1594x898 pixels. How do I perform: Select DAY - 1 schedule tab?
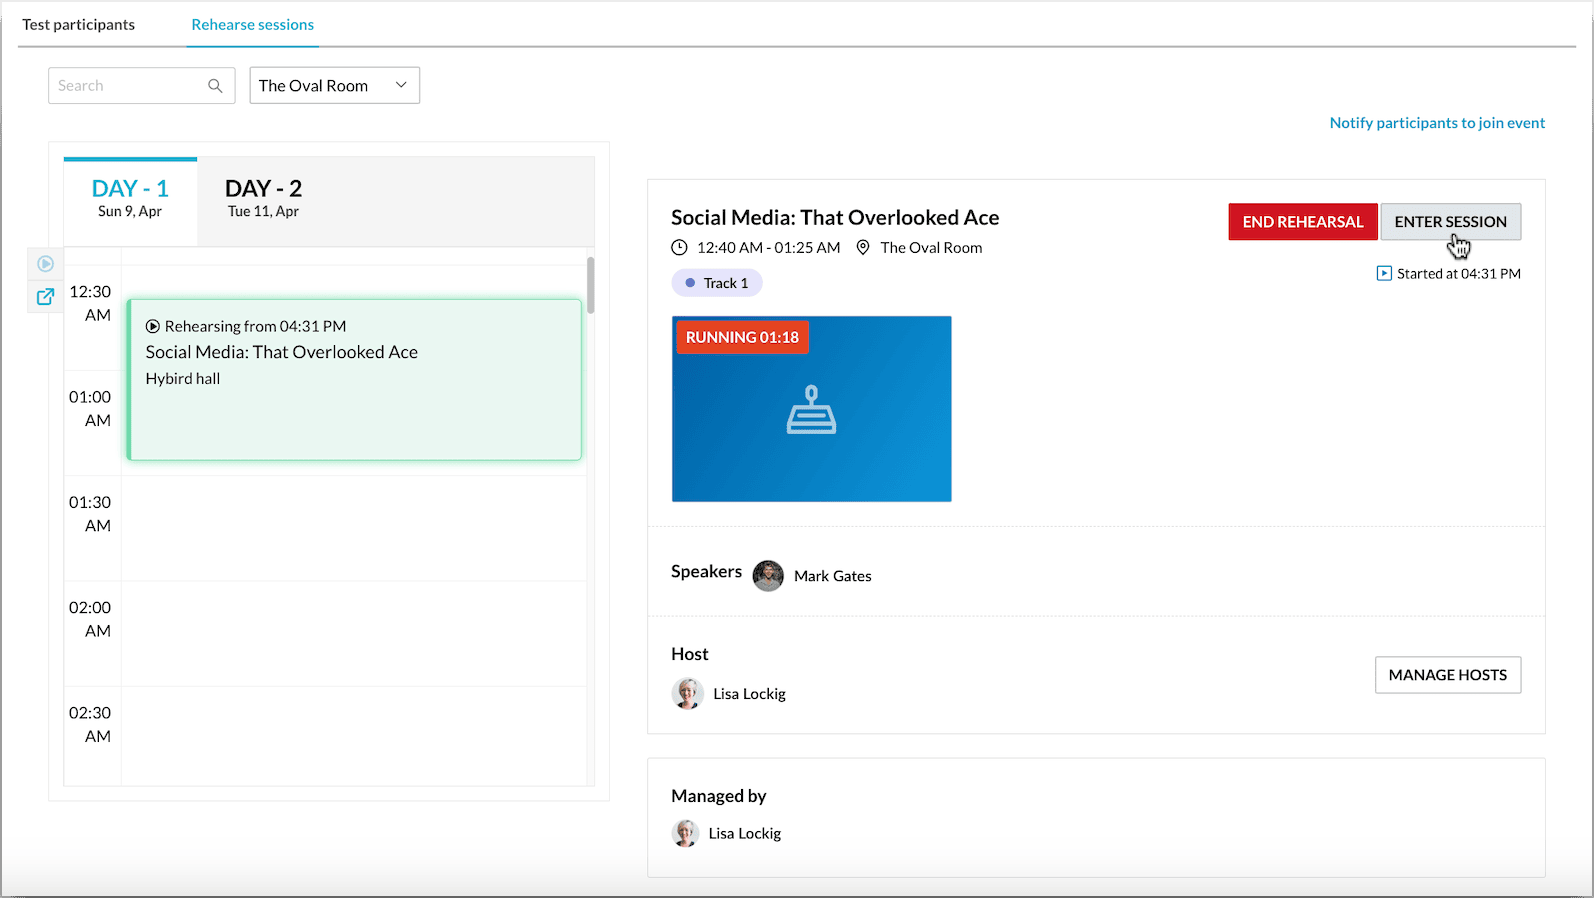(130, 198)
